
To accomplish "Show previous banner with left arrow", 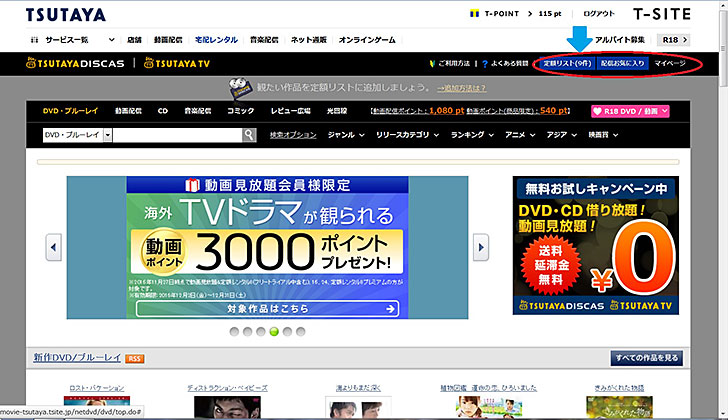I will point(53,247).
